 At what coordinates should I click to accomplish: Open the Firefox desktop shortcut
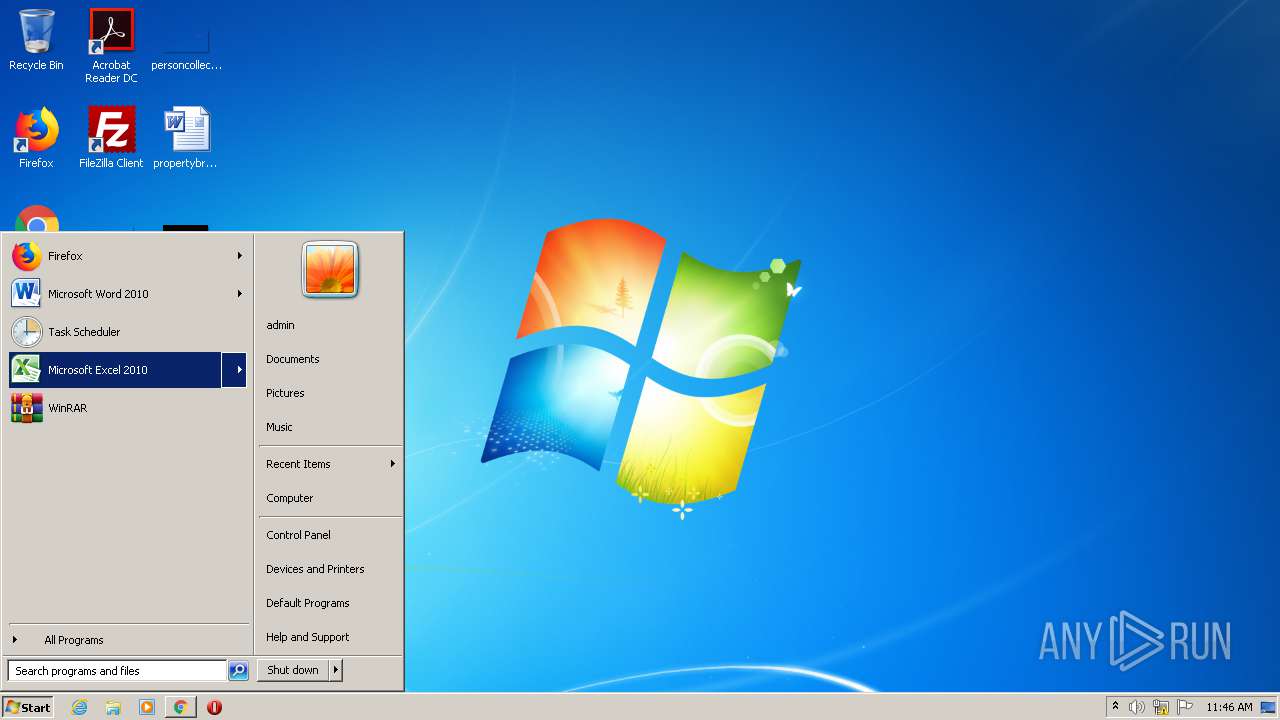tap(36, 138)
